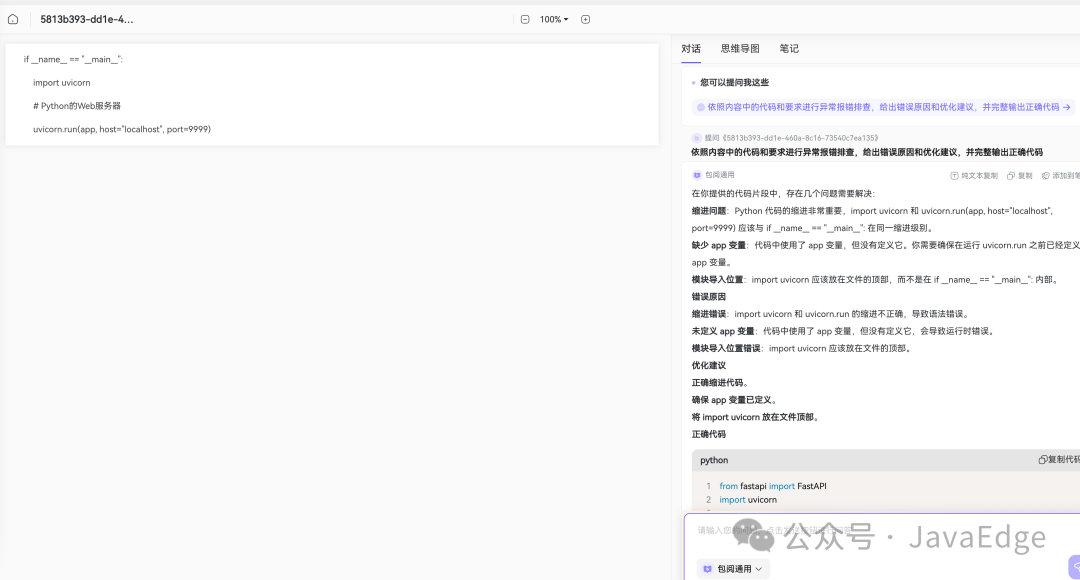1080x580 pixels.
Task: Open the 100% zoom level dropdown
Action: click(x=553, y=18)
